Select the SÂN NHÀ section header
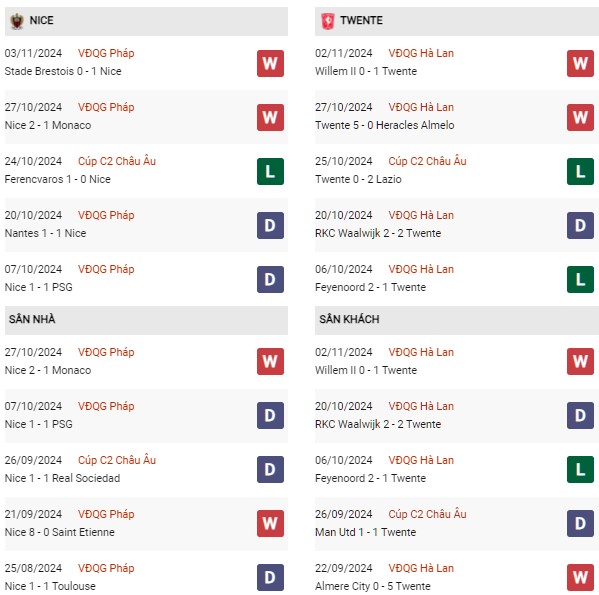Image resolution: width=599 pixels, height=595 pixels. (x=146, y=320)
